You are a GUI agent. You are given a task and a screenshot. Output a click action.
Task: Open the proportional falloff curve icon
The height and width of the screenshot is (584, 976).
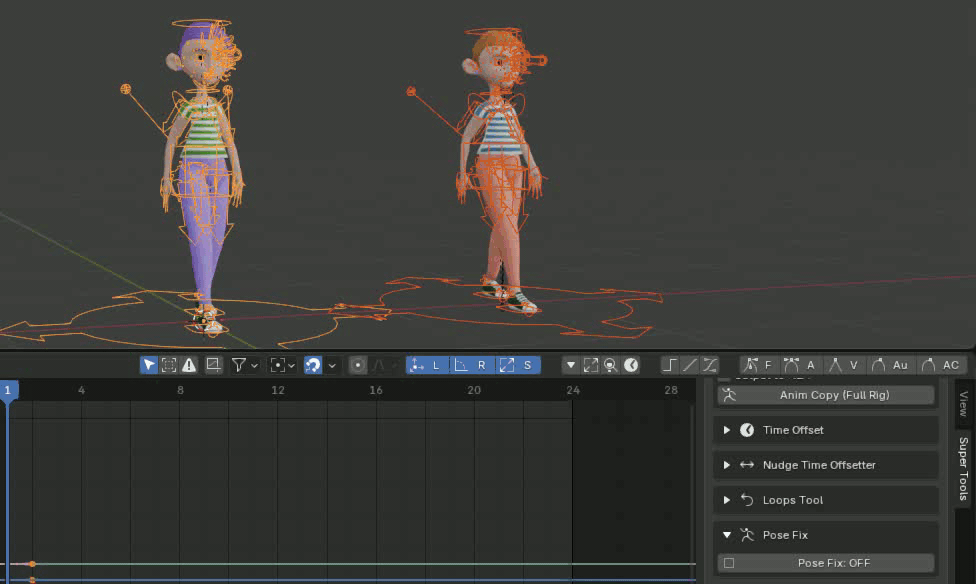click(x=378, y=365)
